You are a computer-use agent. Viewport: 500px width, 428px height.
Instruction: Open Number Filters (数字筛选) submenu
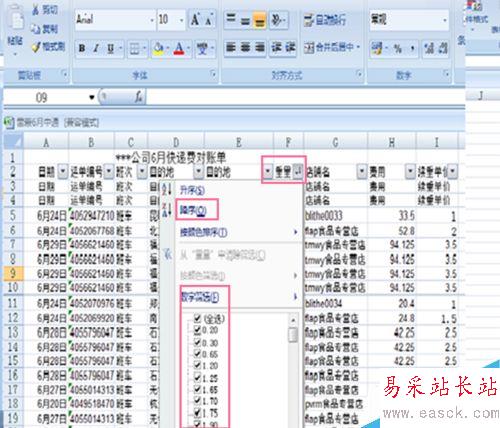pyautogui.click(x=199, y=297)
